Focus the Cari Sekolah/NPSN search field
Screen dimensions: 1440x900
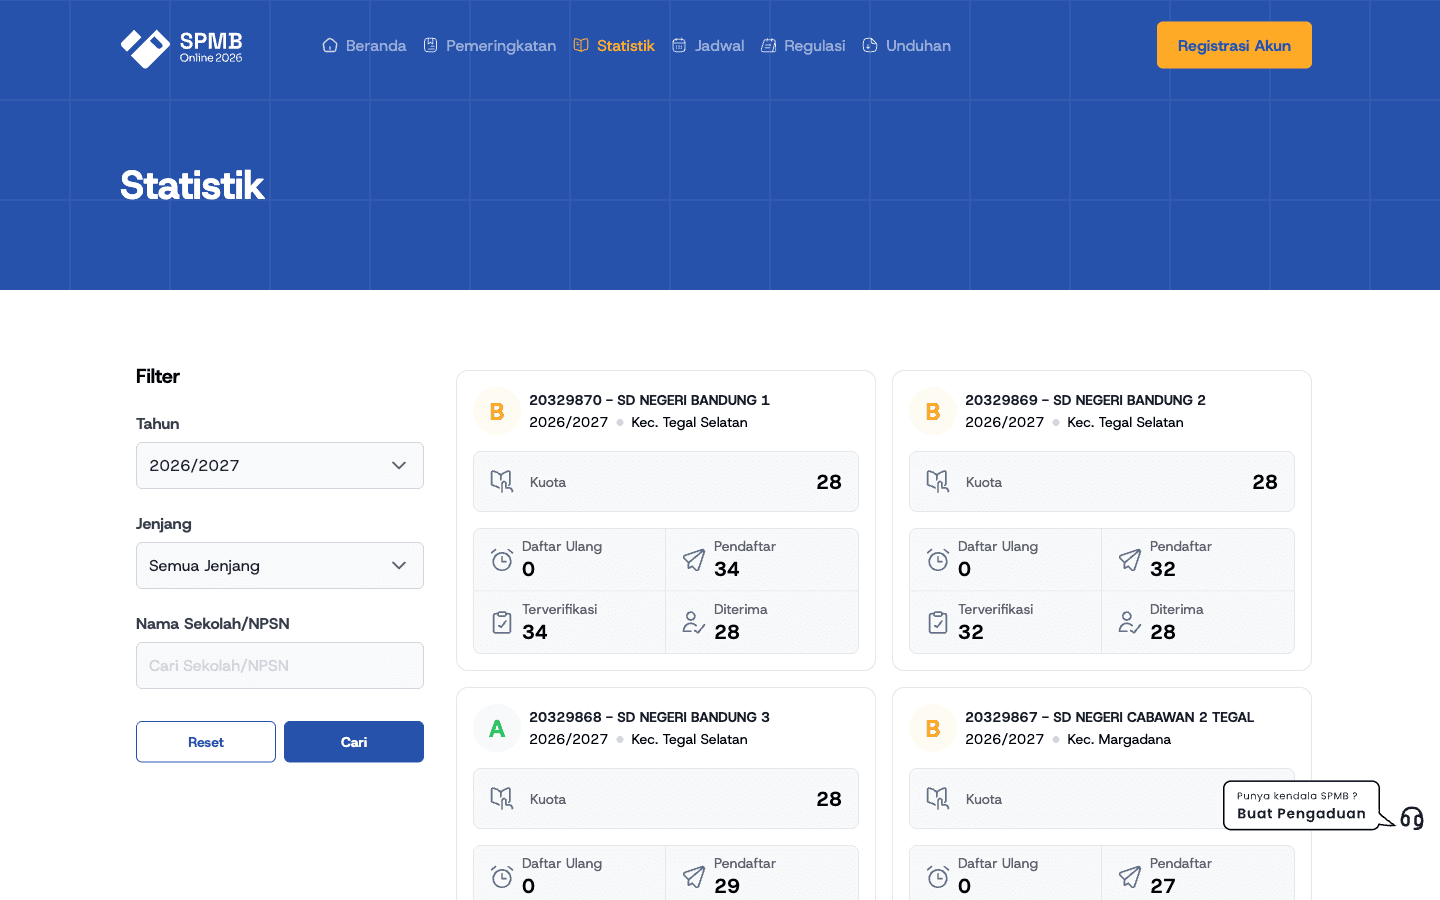(280, 666)
